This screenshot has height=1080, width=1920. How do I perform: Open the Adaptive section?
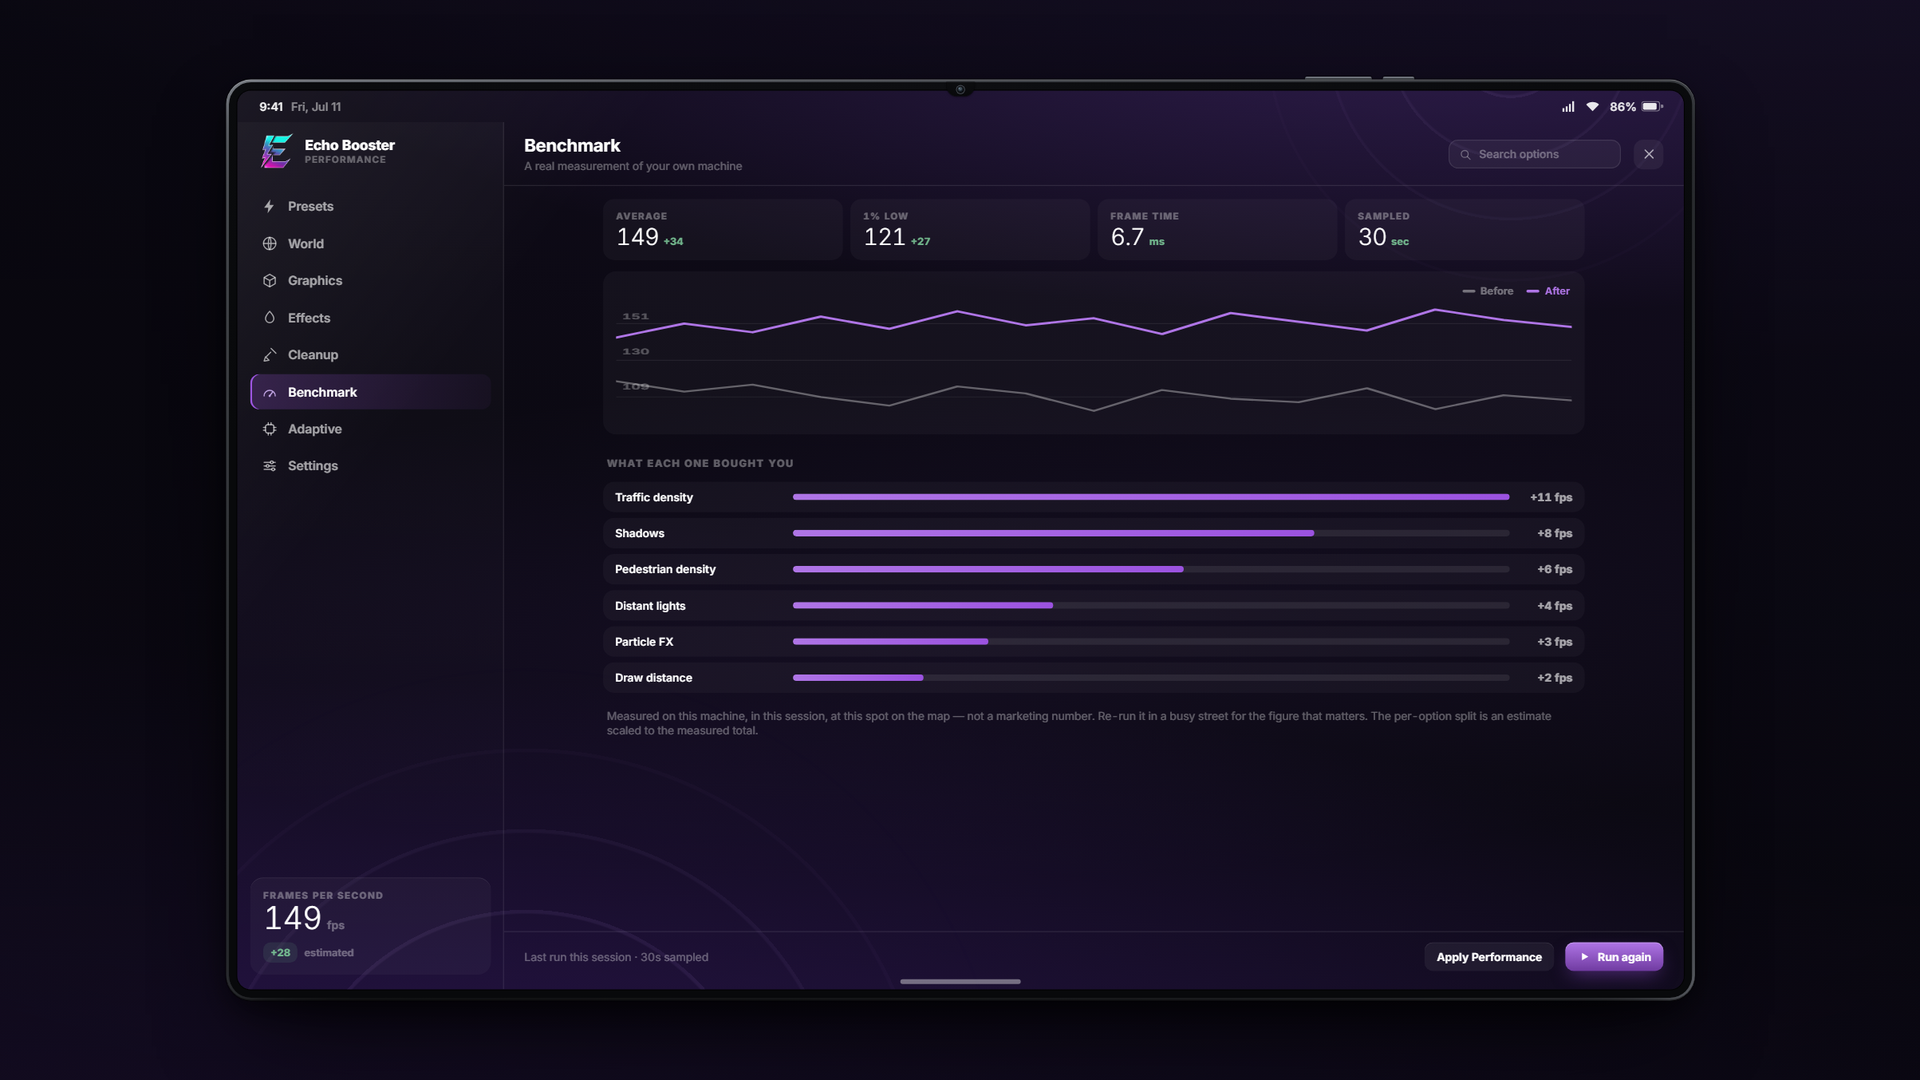click(370, 429)
